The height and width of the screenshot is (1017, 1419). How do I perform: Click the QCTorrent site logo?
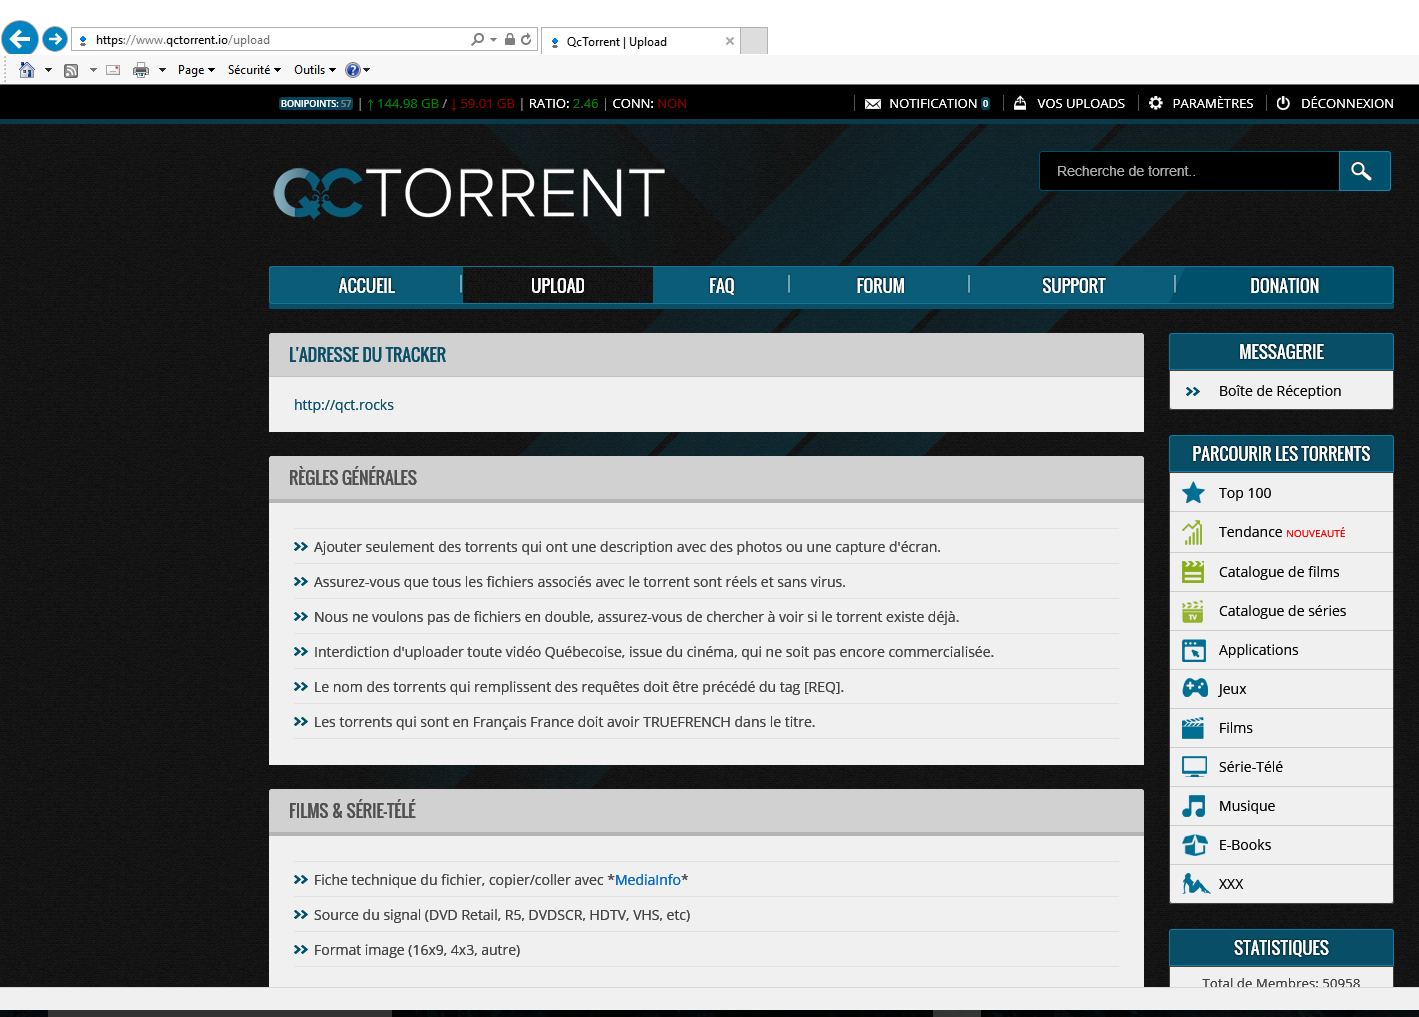[469, 192]
